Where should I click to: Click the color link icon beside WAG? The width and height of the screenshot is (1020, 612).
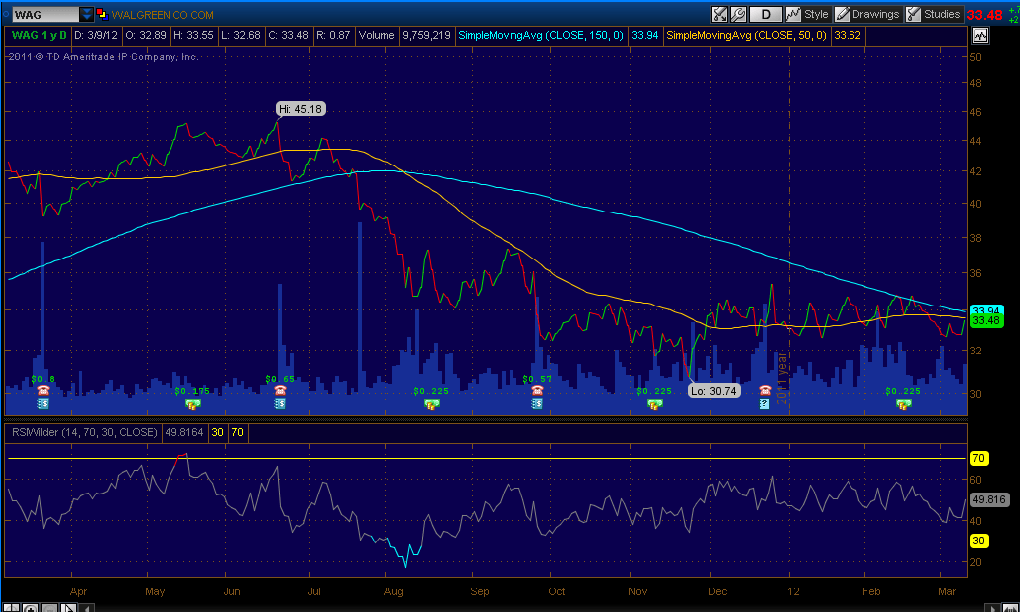click(102, 14)
